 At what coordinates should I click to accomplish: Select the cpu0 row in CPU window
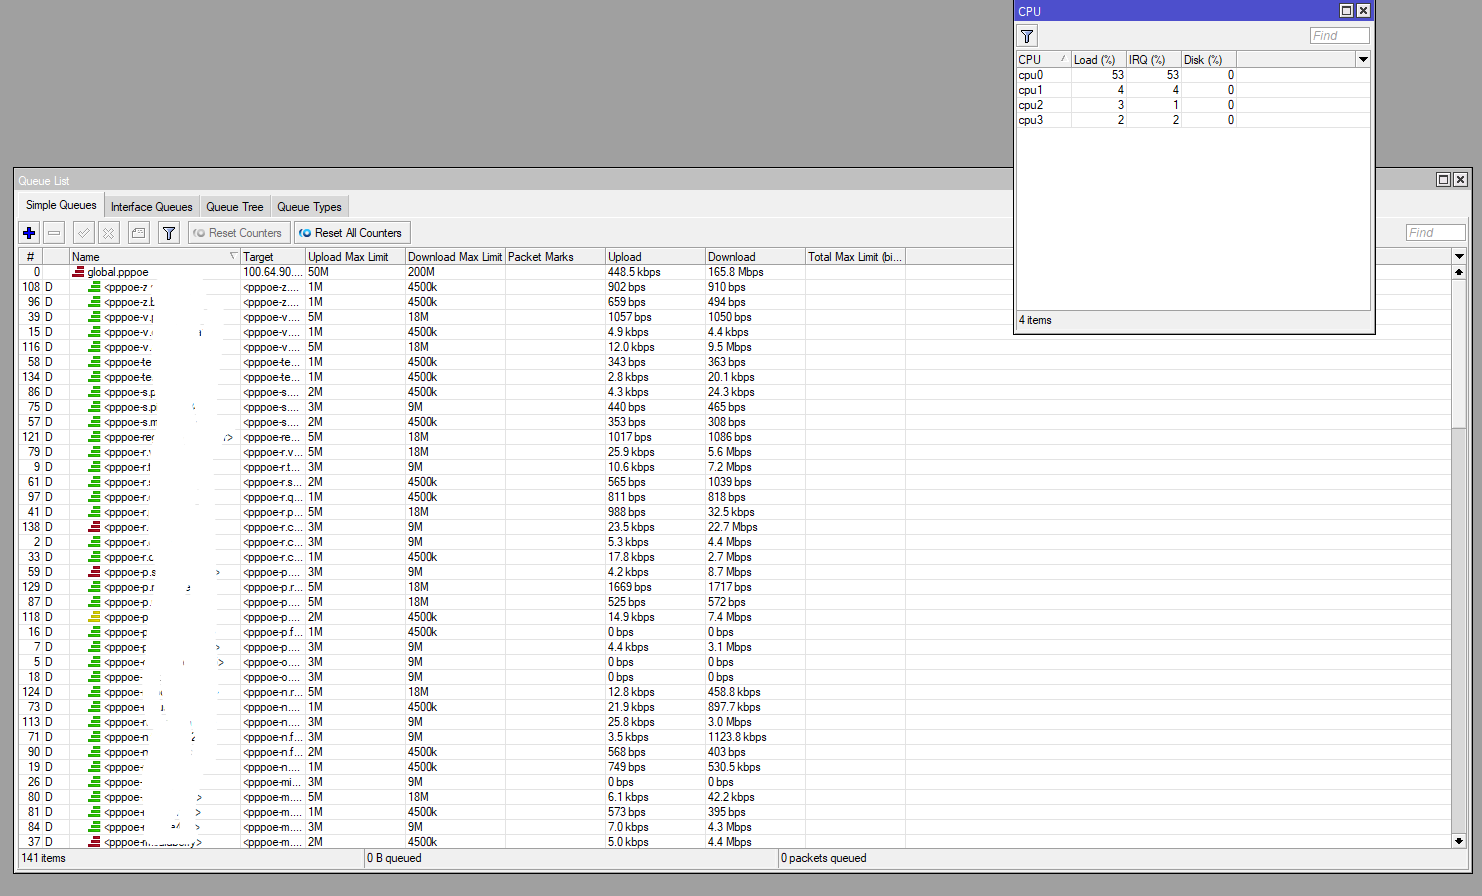pyautogui.click(x=1193, y=75)
